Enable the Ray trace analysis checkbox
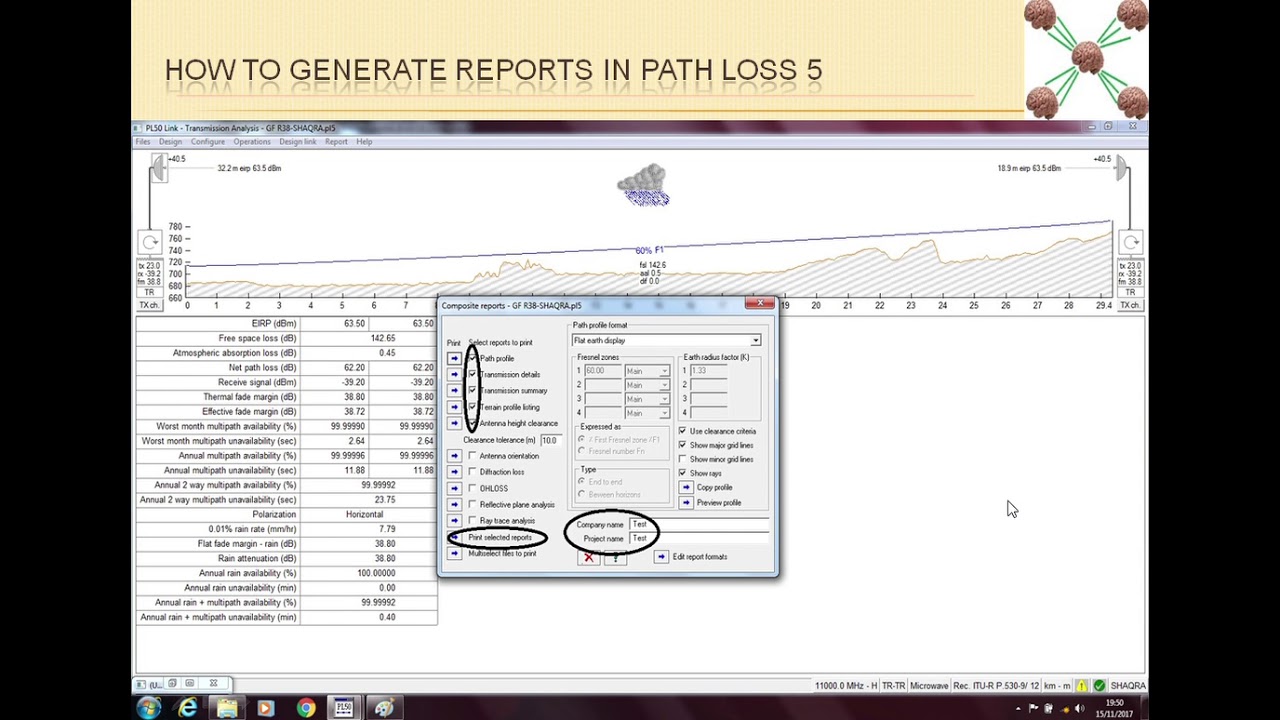 (x=473, y=521)
